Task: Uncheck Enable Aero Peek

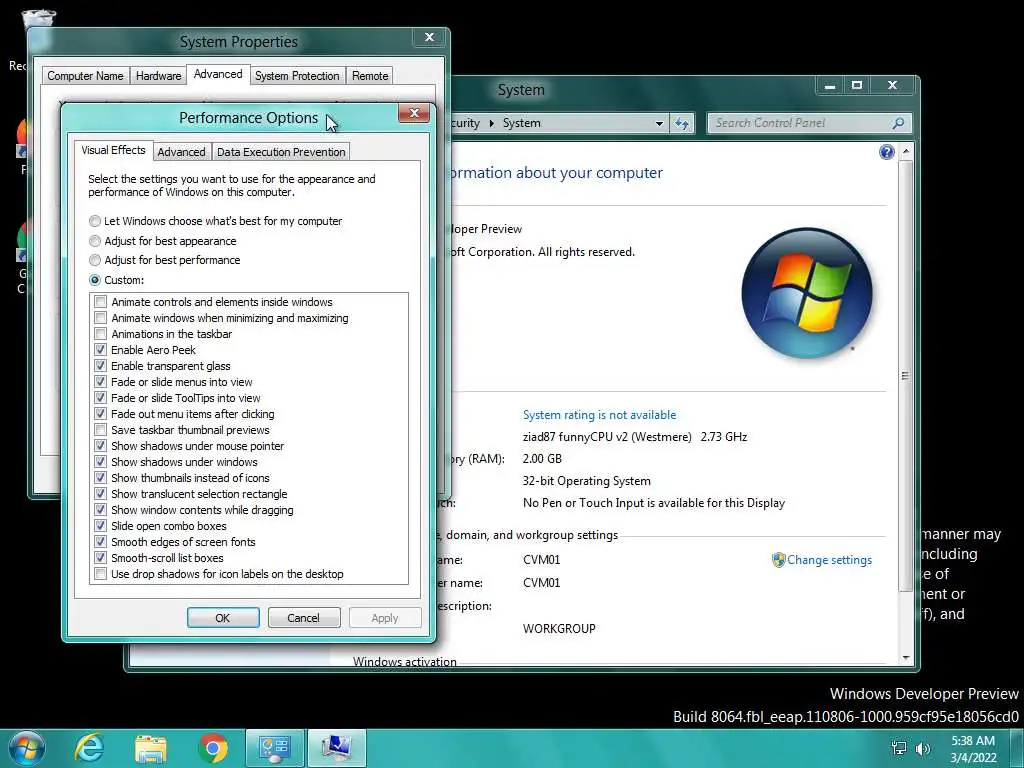Action: point(100,350)
